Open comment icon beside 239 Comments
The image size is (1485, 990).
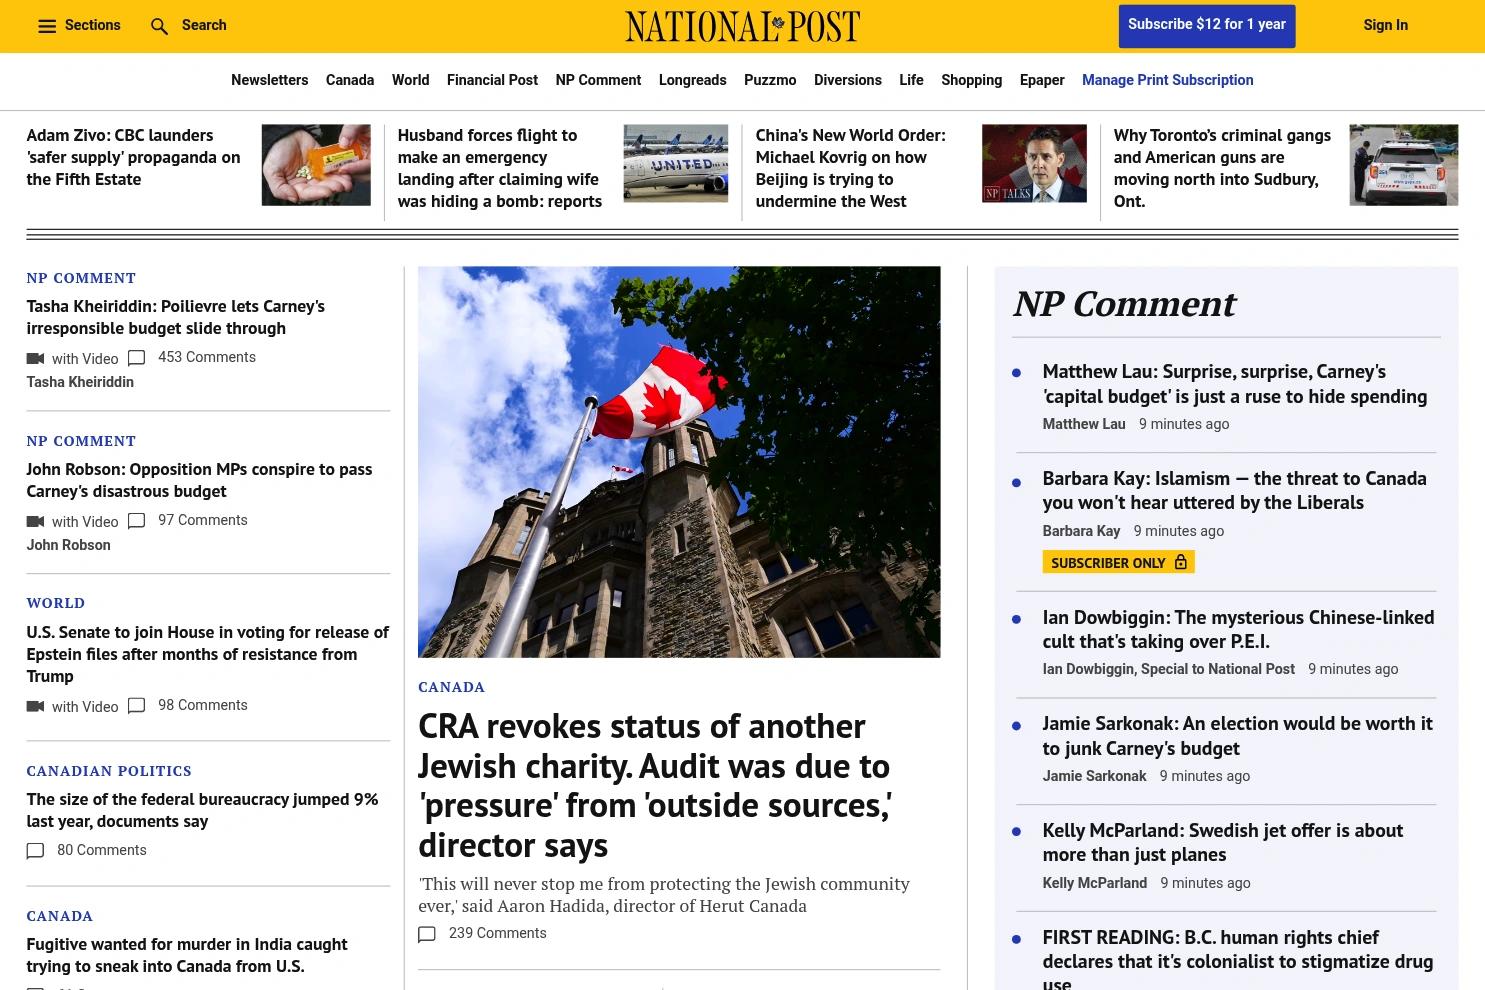click(x=427, y=934)
